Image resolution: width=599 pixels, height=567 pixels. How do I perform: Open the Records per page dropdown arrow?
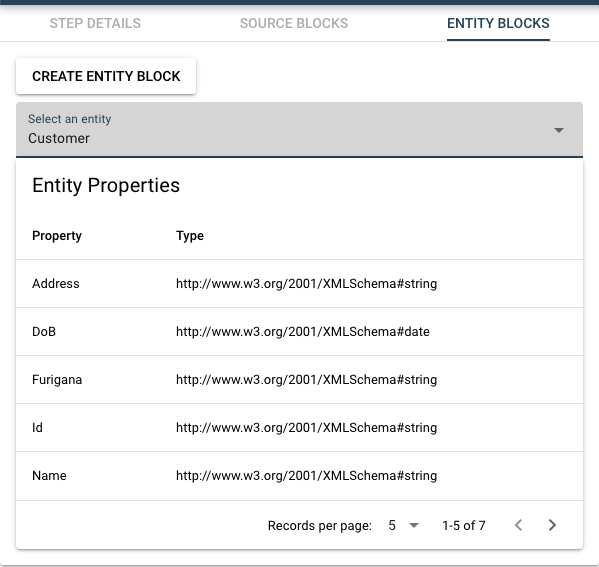click(x=414, y=525)
